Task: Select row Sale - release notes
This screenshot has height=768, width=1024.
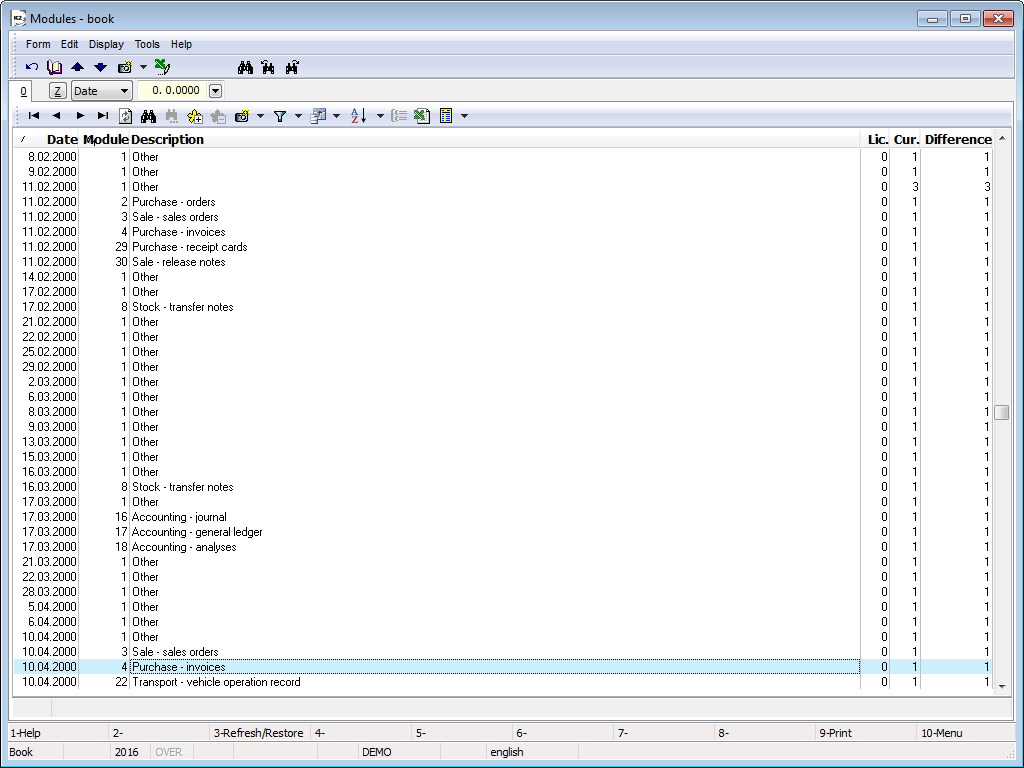Action: click(502, 262)
